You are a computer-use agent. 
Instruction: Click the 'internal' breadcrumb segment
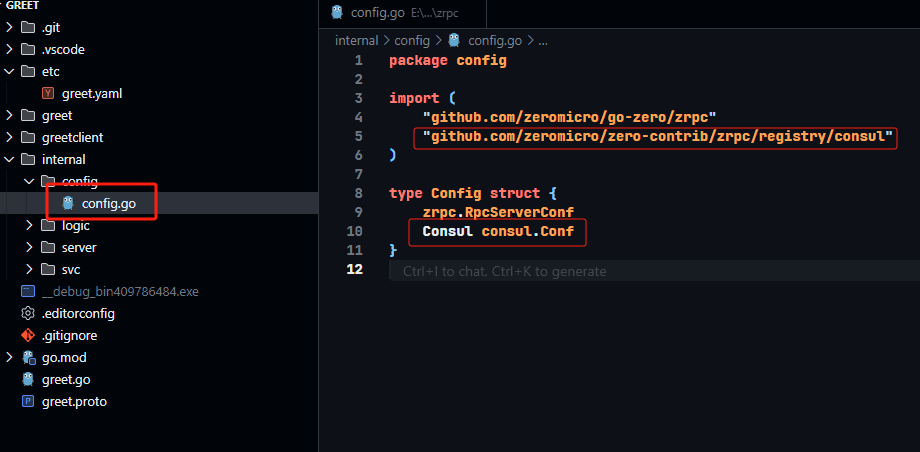(356, 41)
